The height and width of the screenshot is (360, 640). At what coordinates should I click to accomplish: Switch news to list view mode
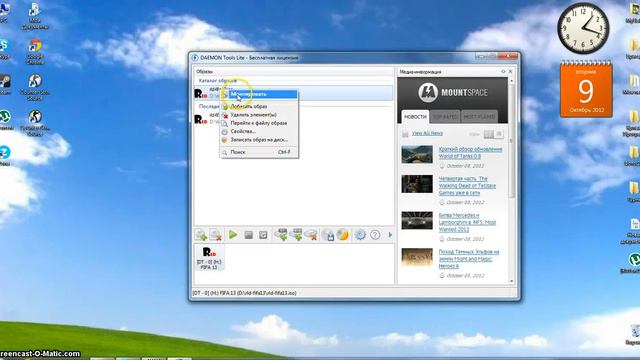(499, 134)
